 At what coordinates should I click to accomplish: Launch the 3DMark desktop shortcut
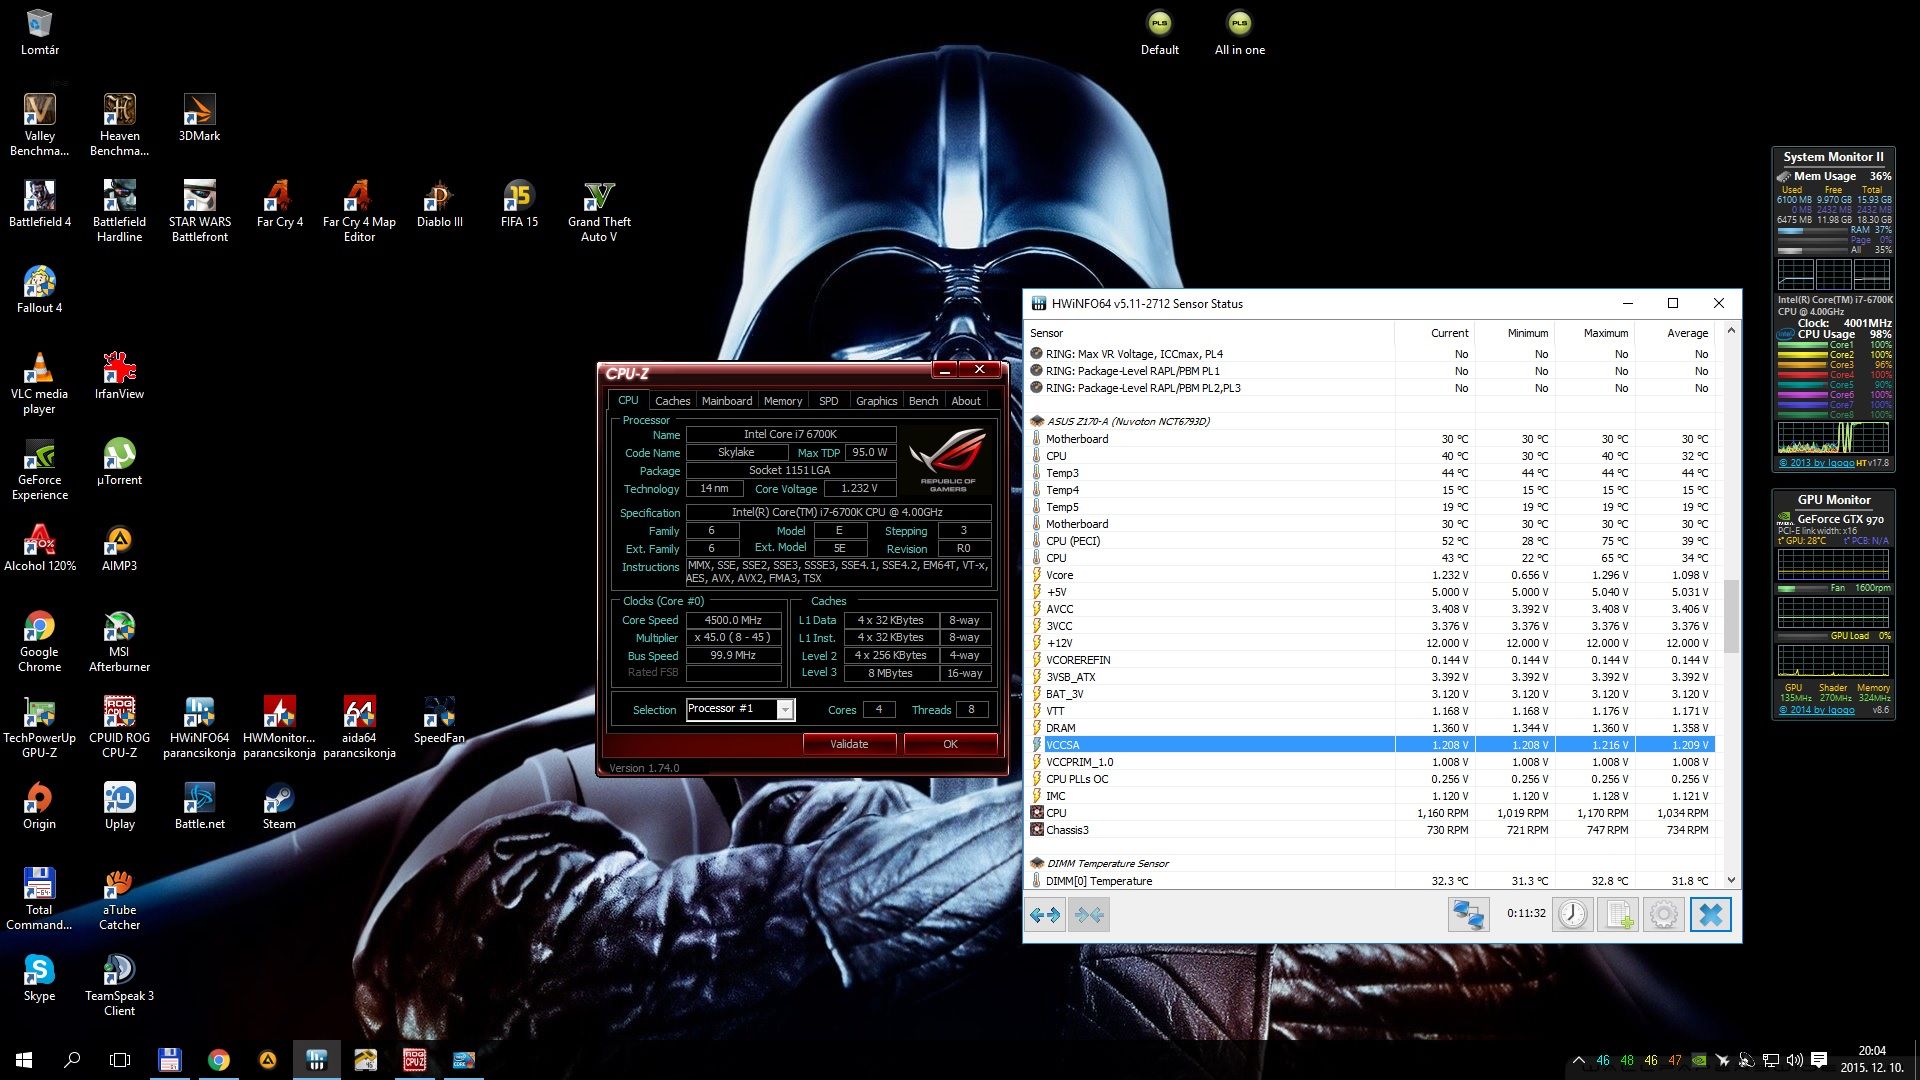(x=199, y=118)
